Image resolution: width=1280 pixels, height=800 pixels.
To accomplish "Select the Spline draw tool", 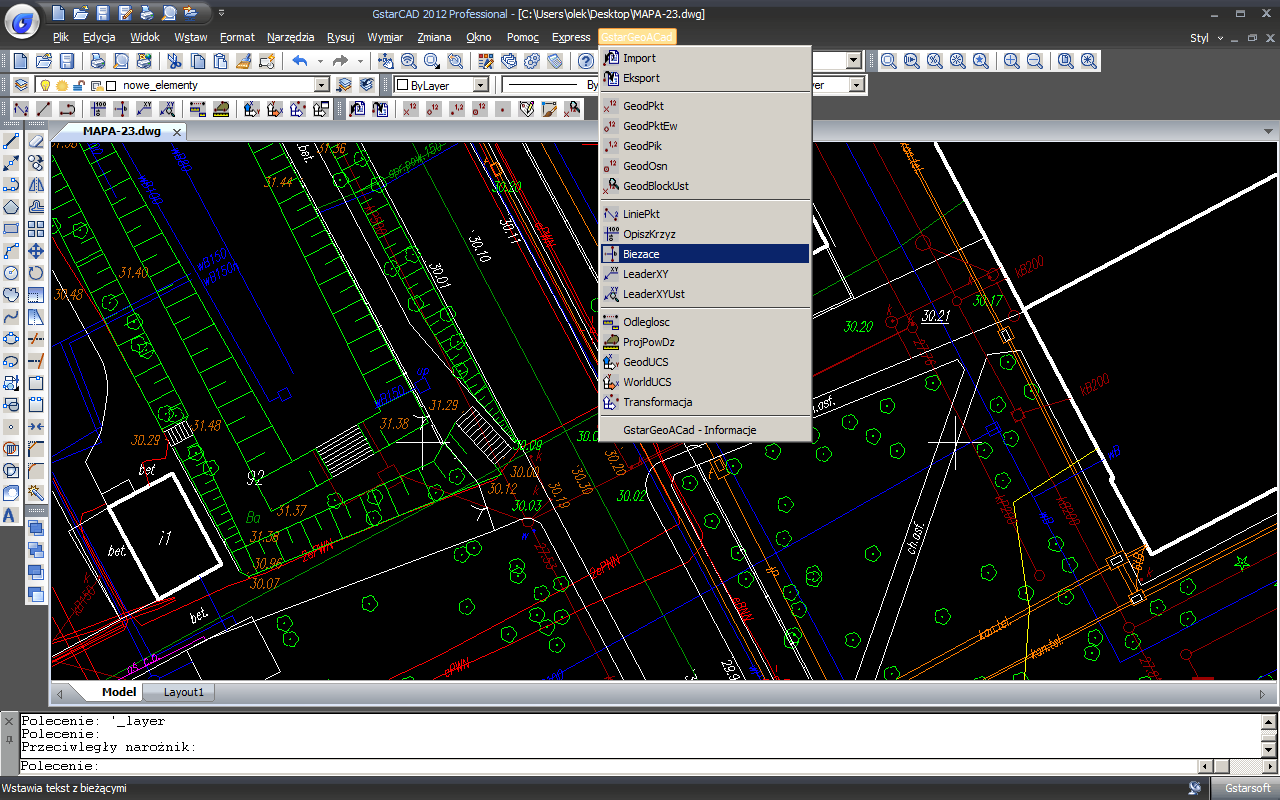I will [12, 317].
